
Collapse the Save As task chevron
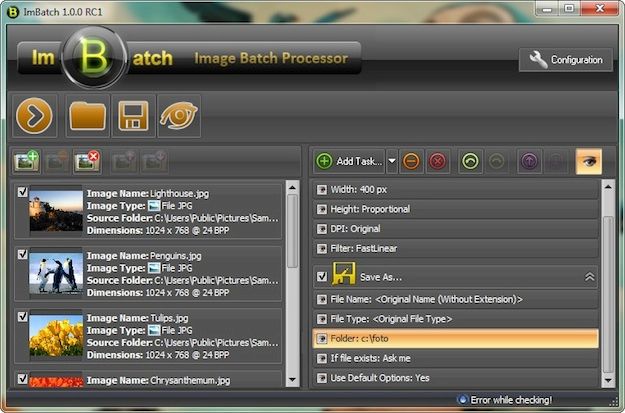click(x=590, y=277)
